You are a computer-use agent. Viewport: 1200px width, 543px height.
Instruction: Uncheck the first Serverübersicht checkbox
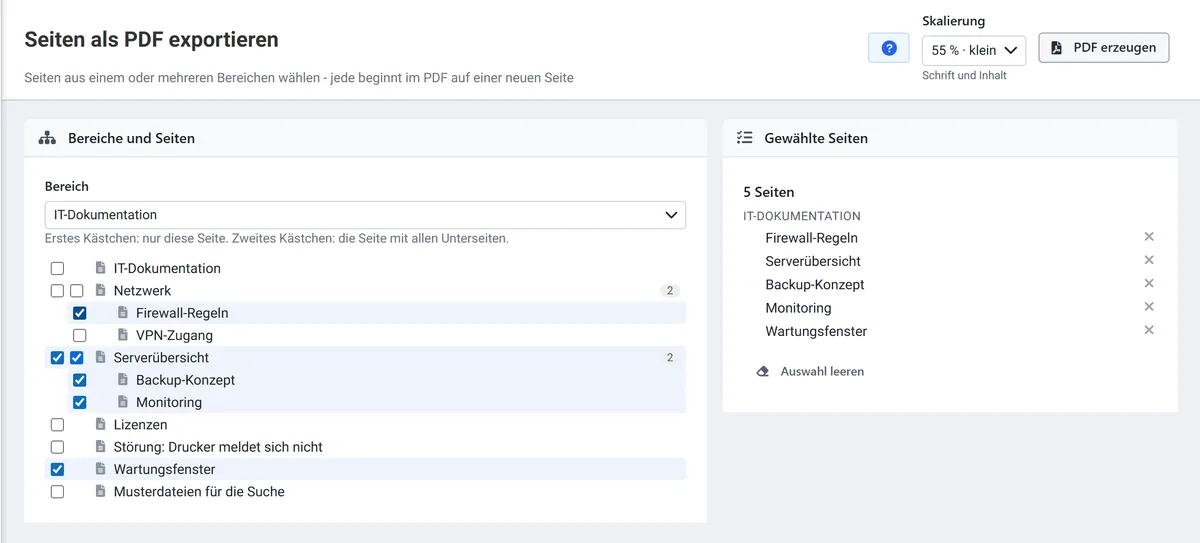57,358
